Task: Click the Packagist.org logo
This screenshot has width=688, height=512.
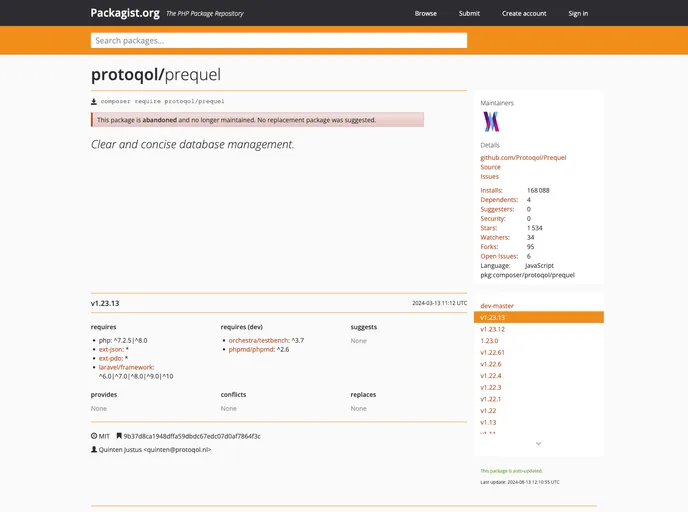Action: 125,13
